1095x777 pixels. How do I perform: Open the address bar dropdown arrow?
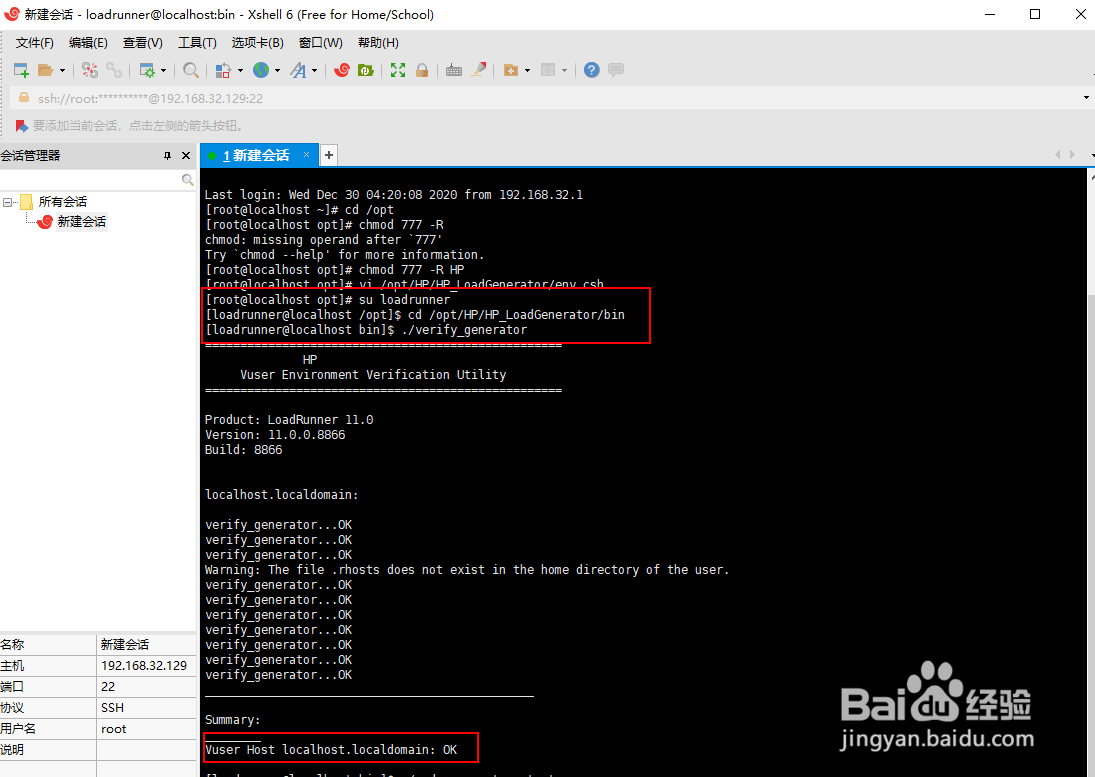coord(1086,98)
